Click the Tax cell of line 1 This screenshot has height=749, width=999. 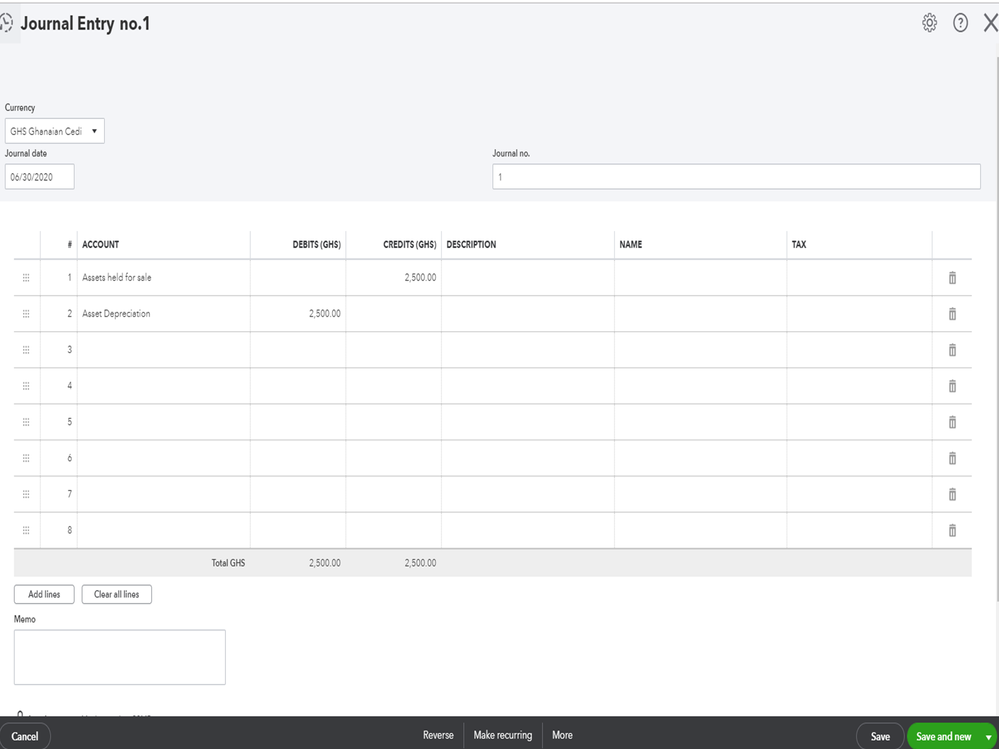(859, 277)
